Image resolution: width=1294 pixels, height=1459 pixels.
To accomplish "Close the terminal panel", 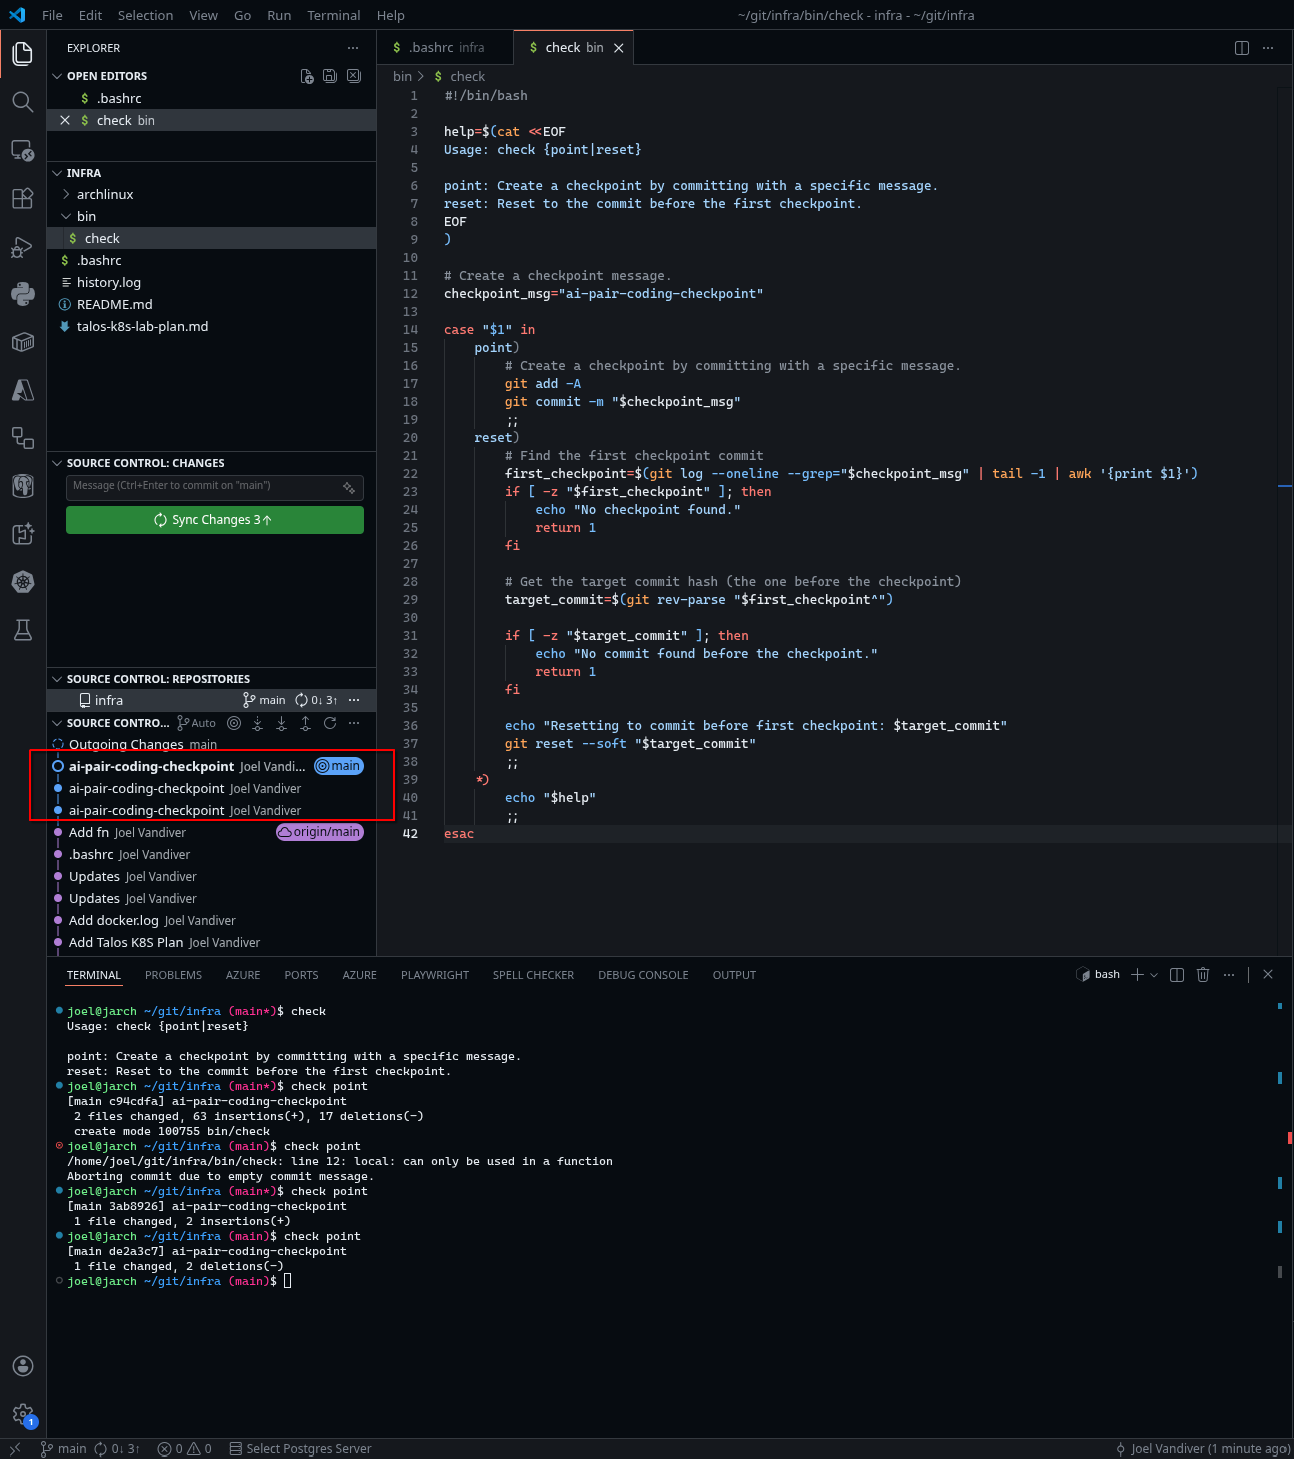I will coord(1268,975).
